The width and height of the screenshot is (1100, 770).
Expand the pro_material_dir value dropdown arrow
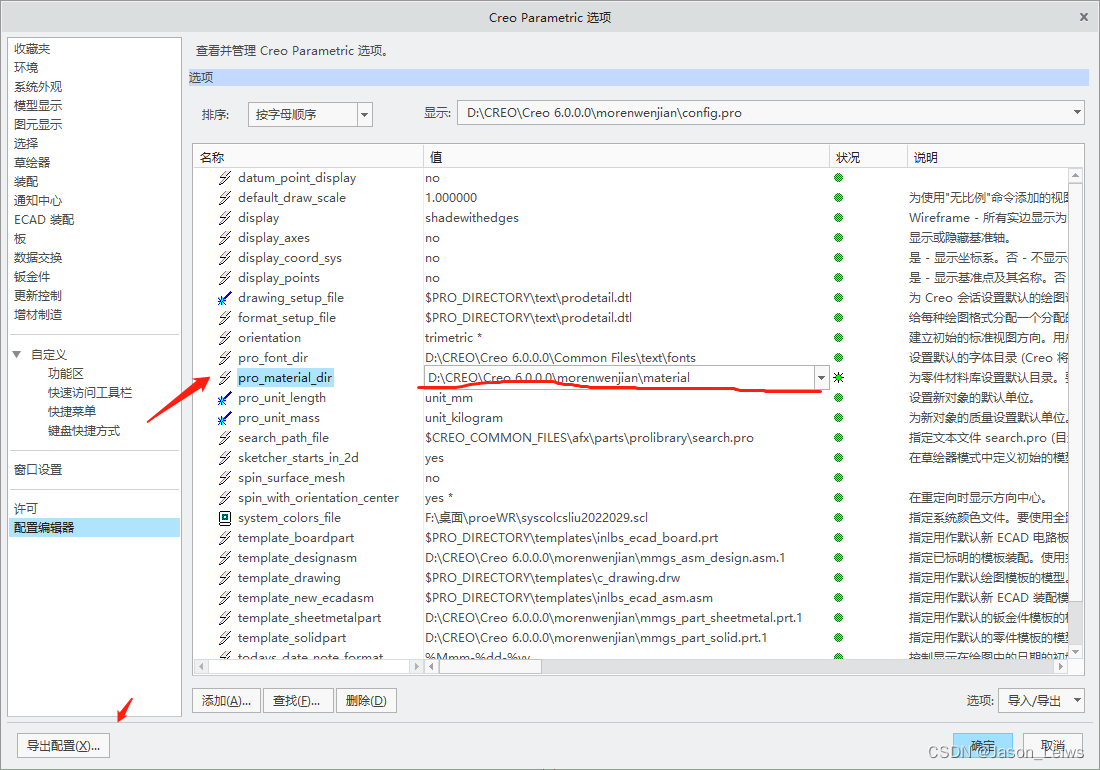coord(821,377)
